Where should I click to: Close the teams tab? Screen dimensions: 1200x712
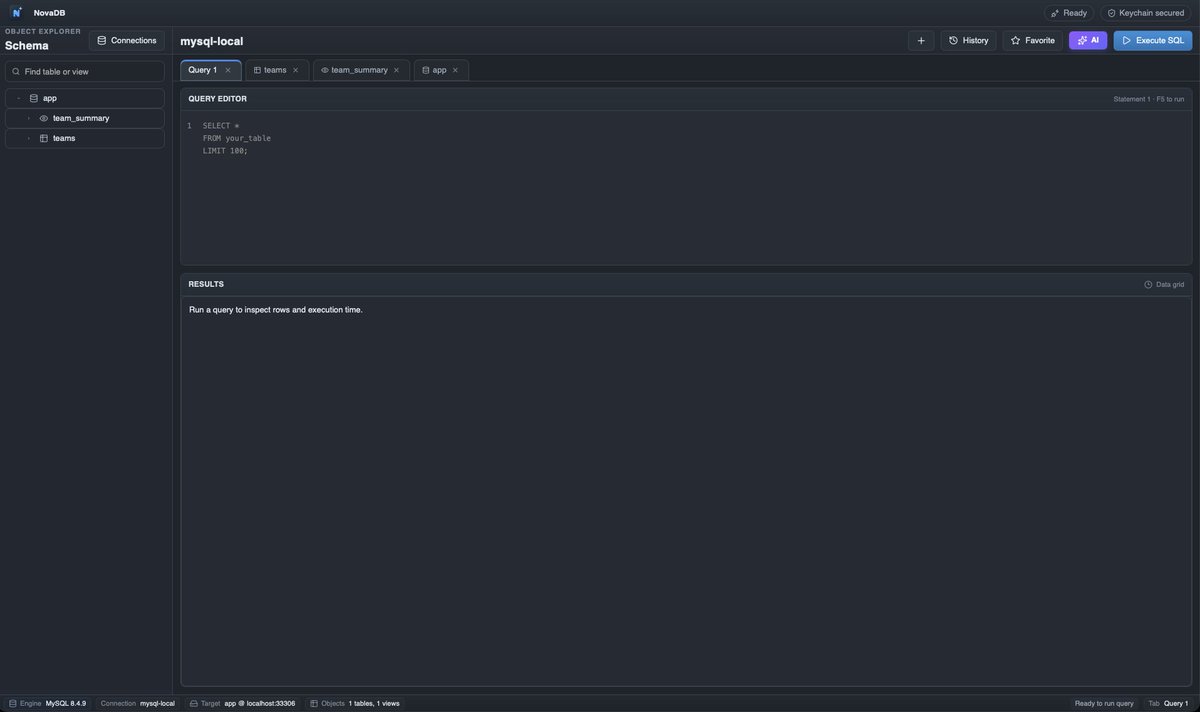(x=296, y=70)
